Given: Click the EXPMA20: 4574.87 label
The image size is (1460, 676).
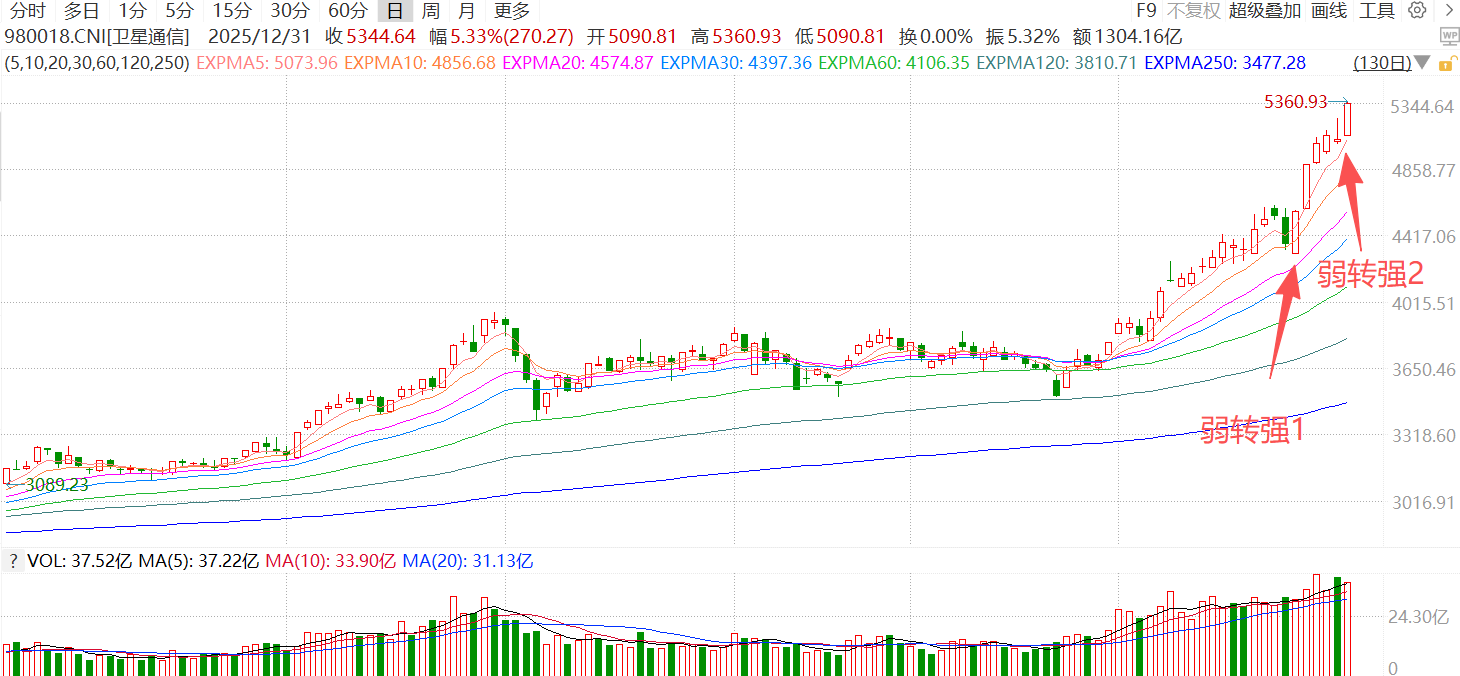Looking at the screenshot, I should pyautogui.click(x=579, y=63).
